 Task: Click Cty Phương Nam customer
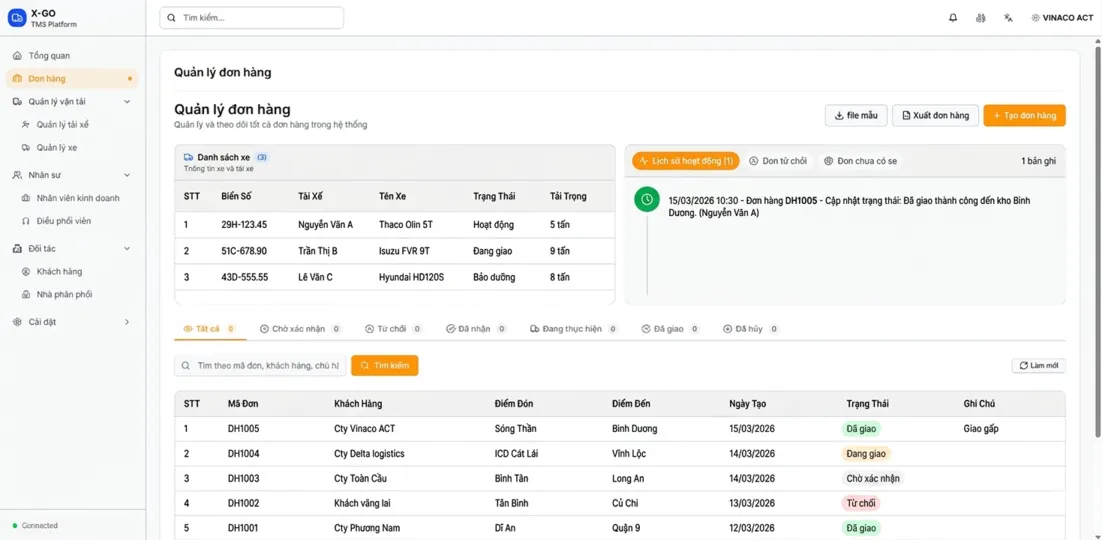tap(368, 527)
